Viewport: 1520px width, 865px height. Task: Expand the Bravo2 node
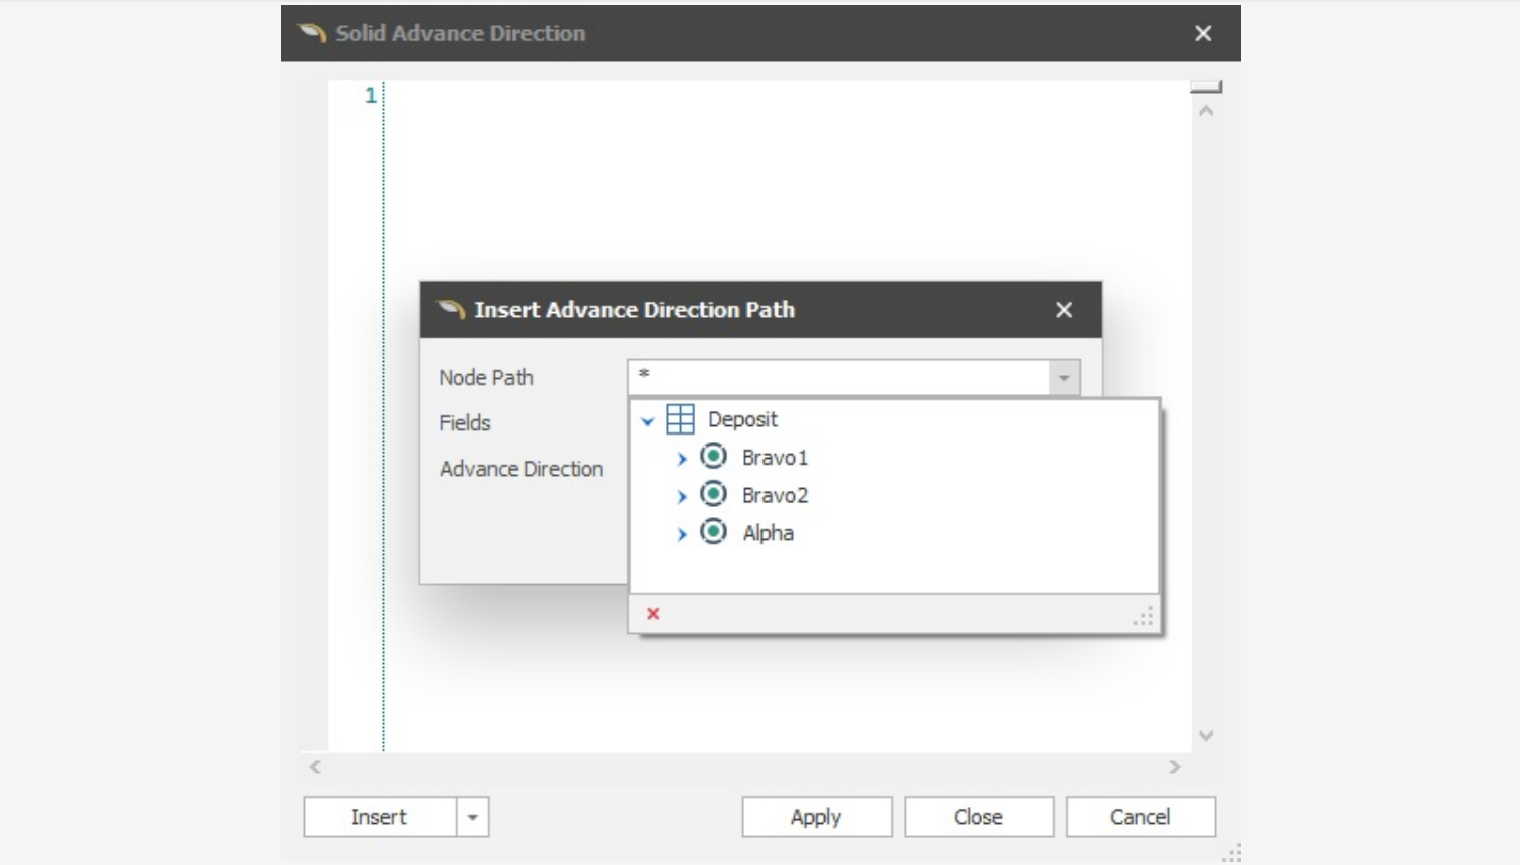click(682, 495)
